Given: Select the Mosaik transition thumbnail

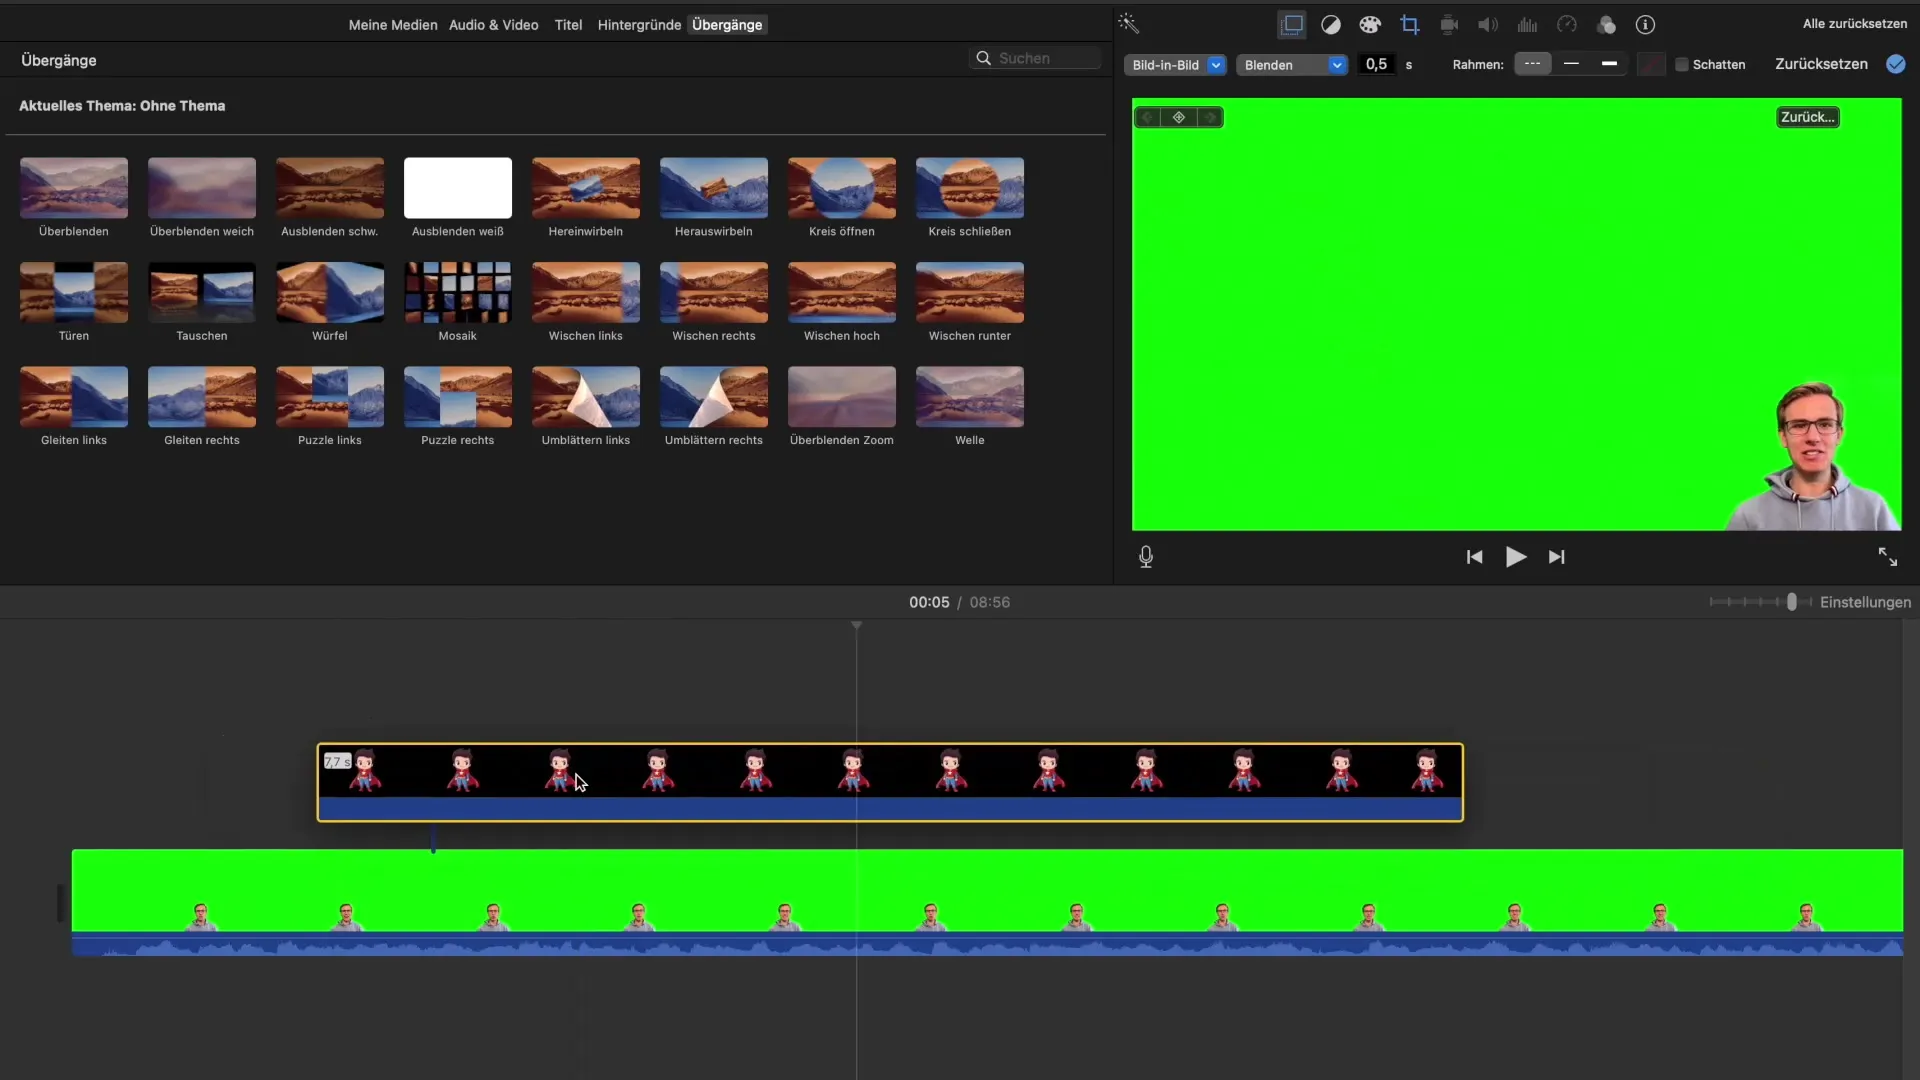Looking at the screenshot, I should point(458,293).
